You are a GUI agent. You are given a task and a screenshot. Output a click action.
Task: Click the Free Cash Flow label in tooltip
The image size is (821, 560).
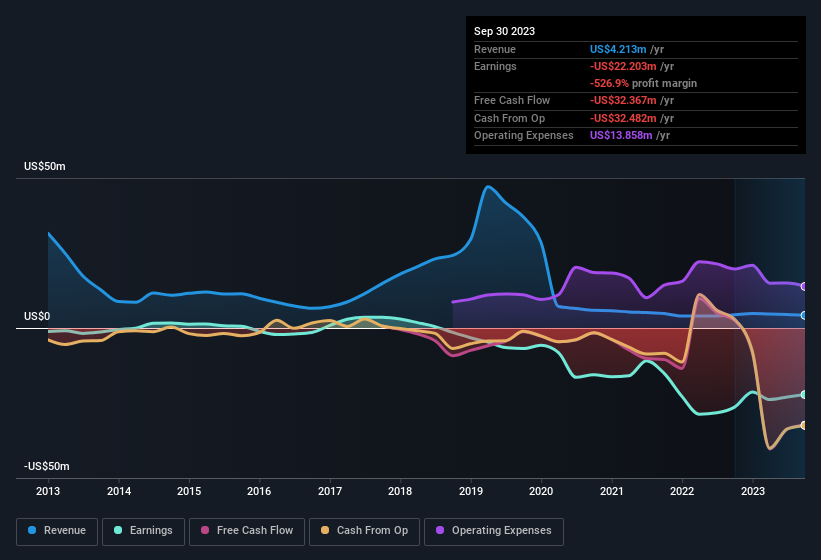pos(512,100)
